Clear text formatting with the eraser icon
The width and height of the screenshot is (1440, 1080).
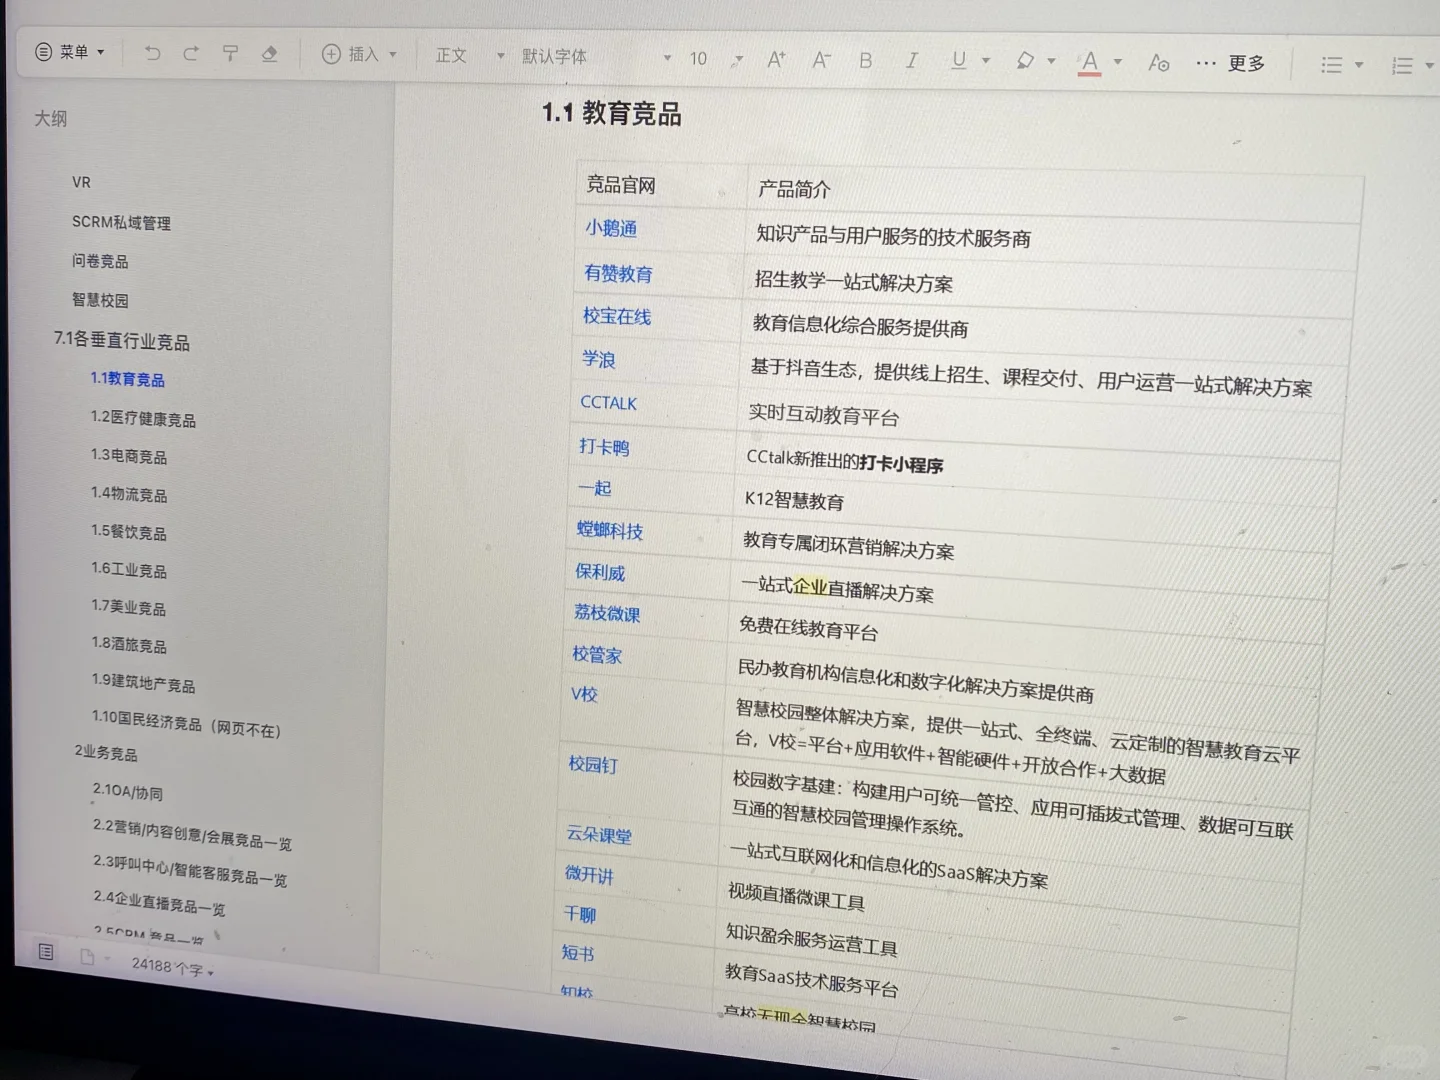[269, 56]
